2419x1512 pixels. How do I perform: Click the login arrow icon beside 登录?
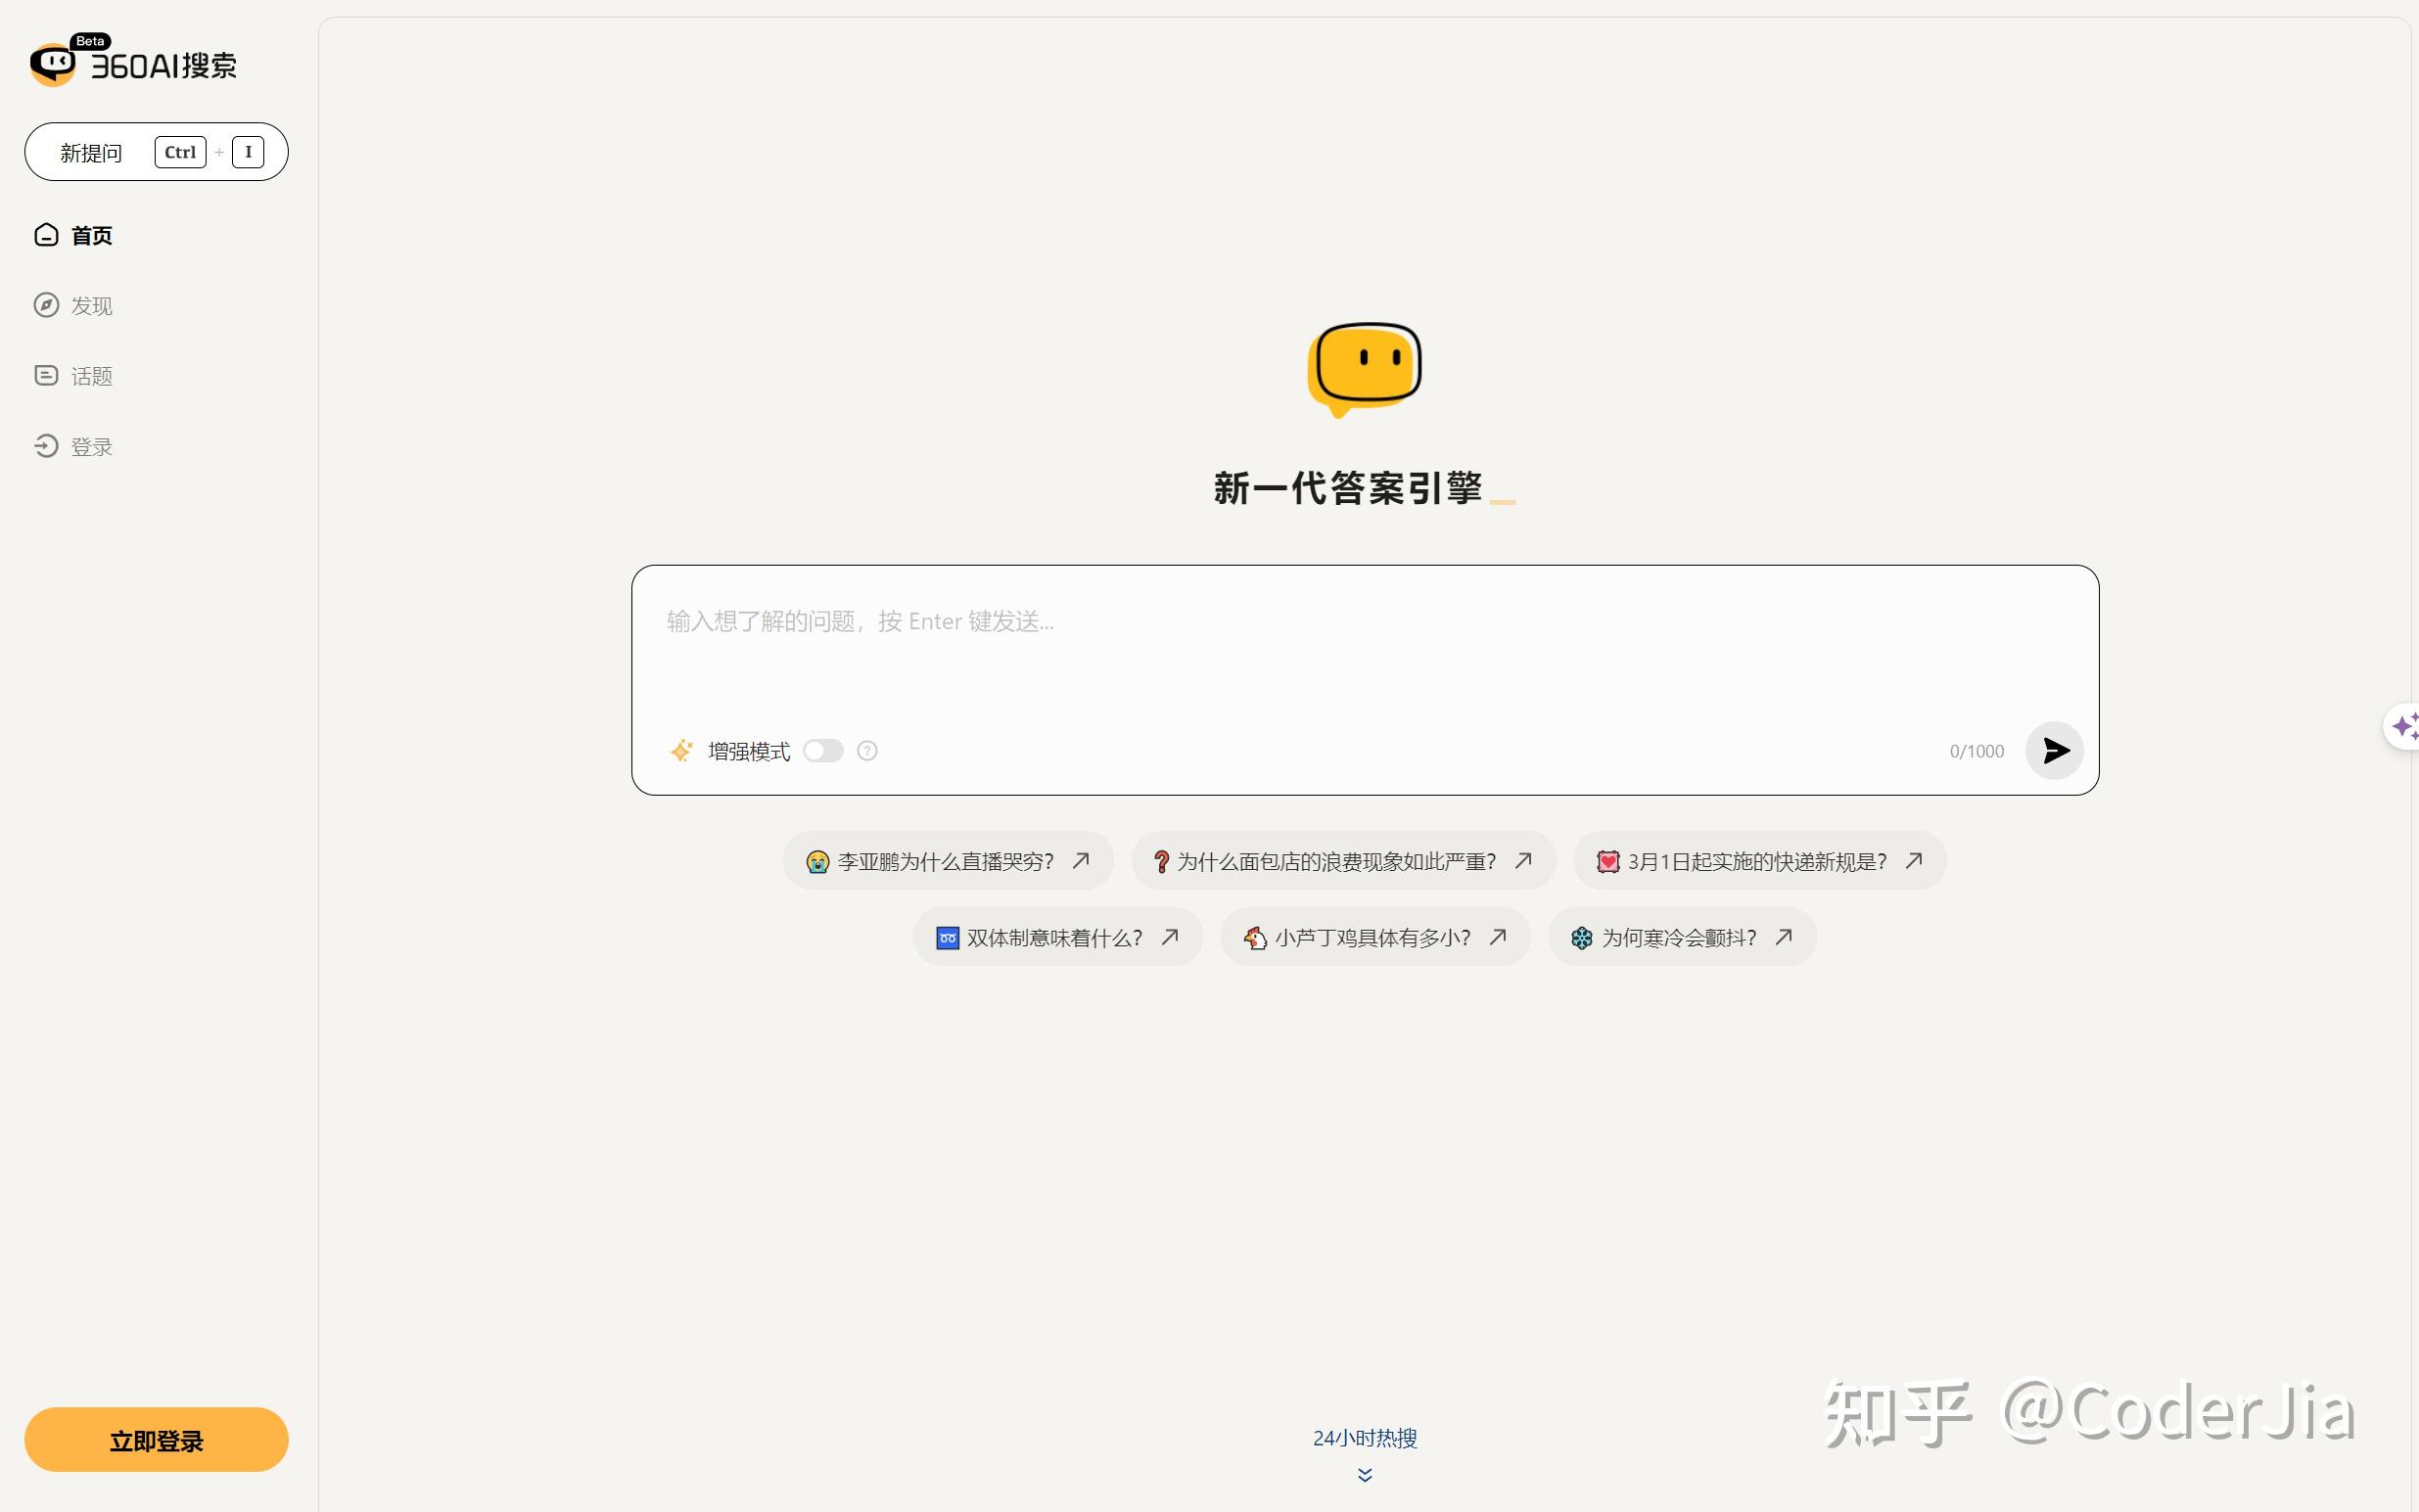point(46,446)
